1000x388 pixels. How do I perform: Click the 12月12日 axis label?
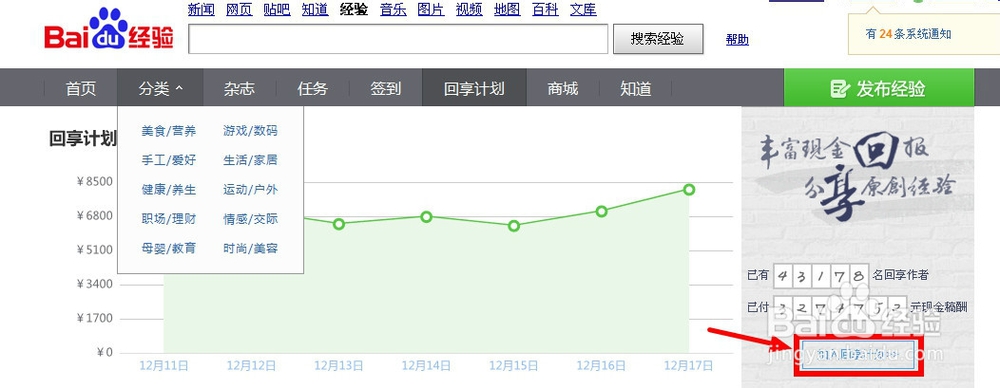tap(251, 366)
